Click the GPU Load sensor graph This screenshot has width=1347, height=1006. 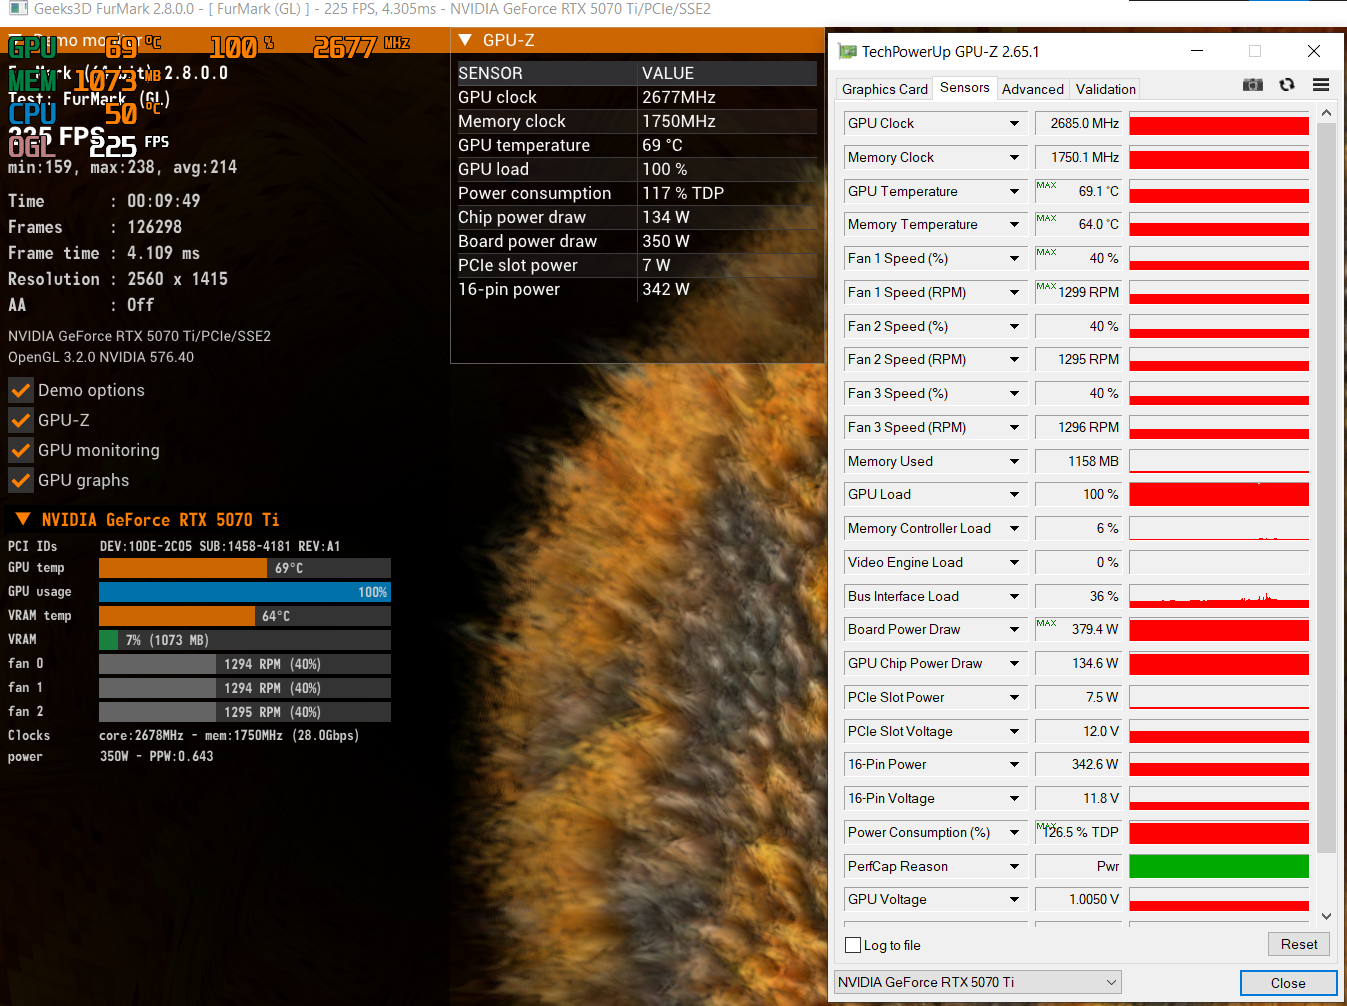pyautogui.click(x=1219, y=494)
